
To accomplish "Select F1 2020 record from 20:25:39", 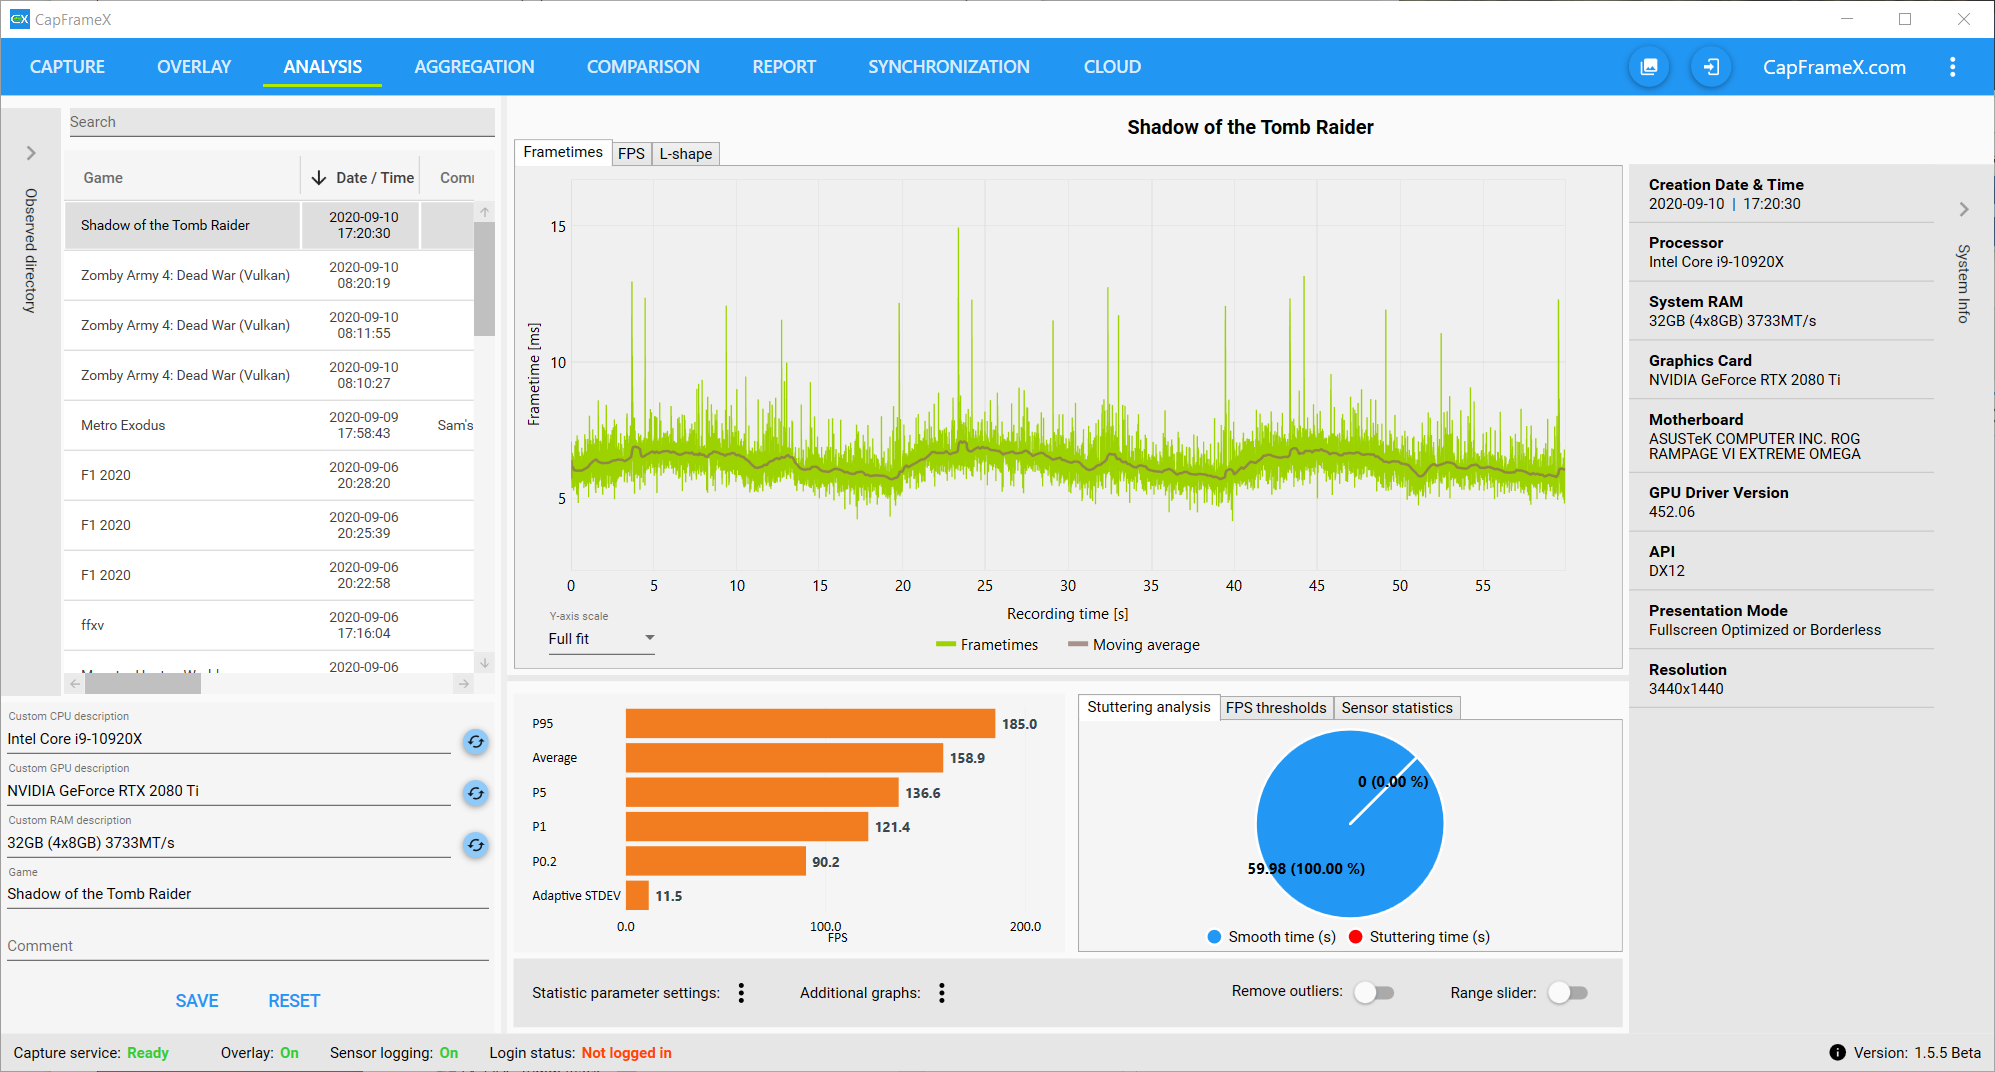I will tap(269, 525).
